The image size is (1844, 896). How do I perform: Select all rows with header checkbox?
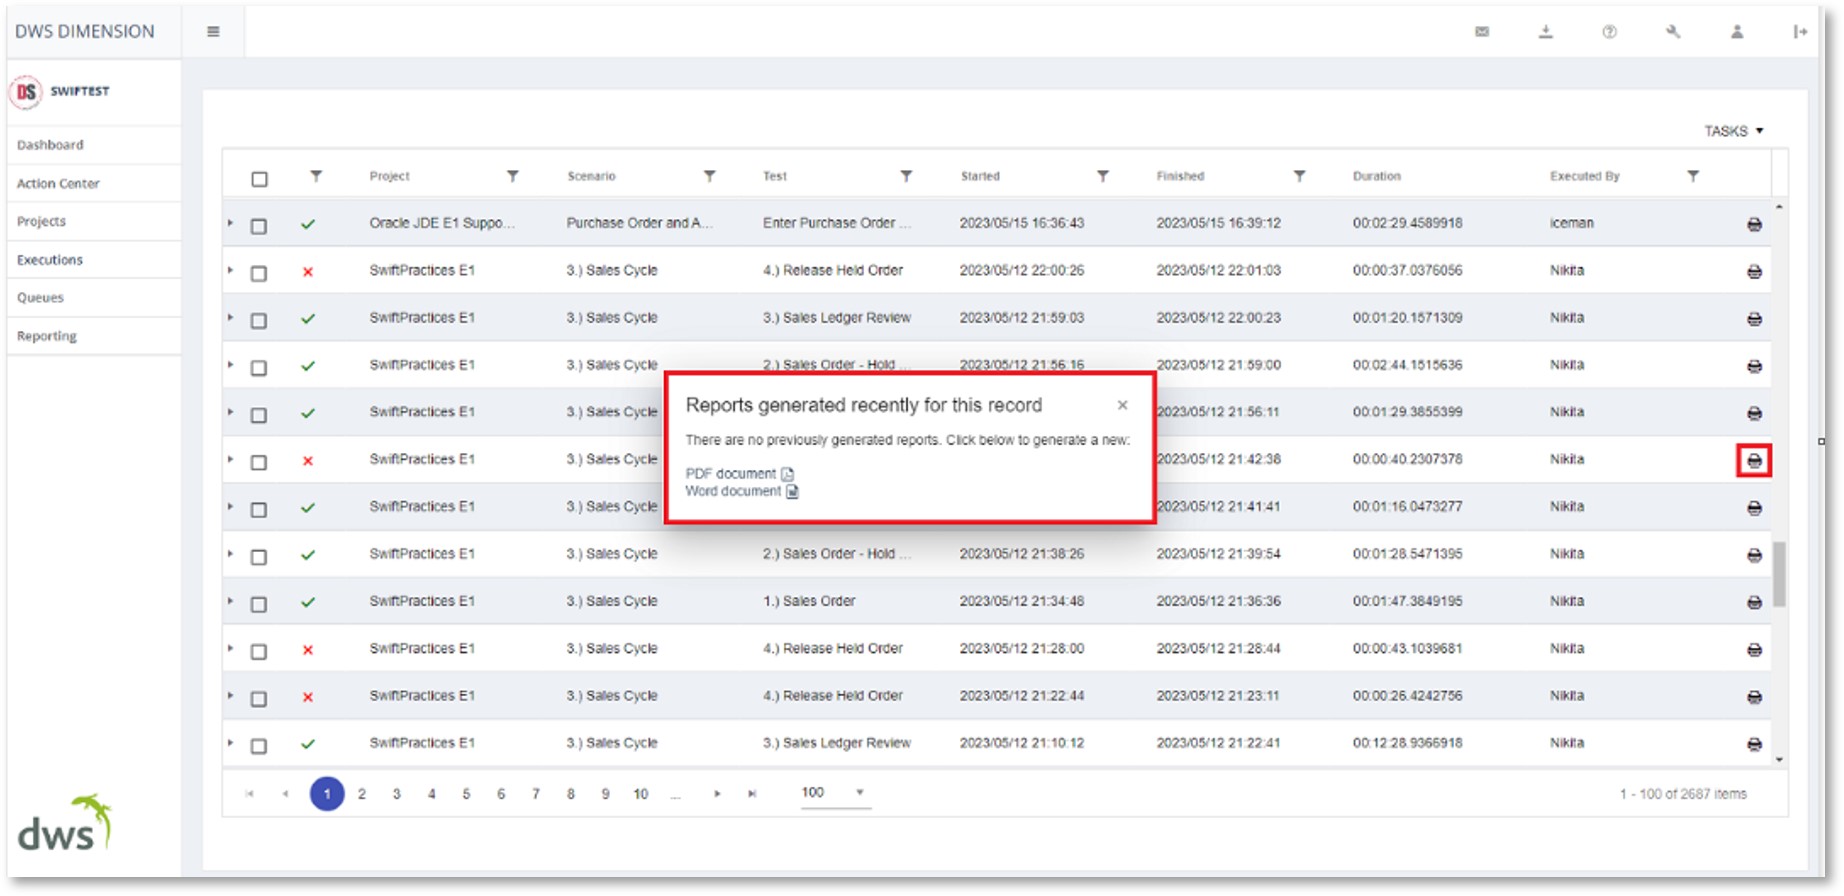point(259,179)
